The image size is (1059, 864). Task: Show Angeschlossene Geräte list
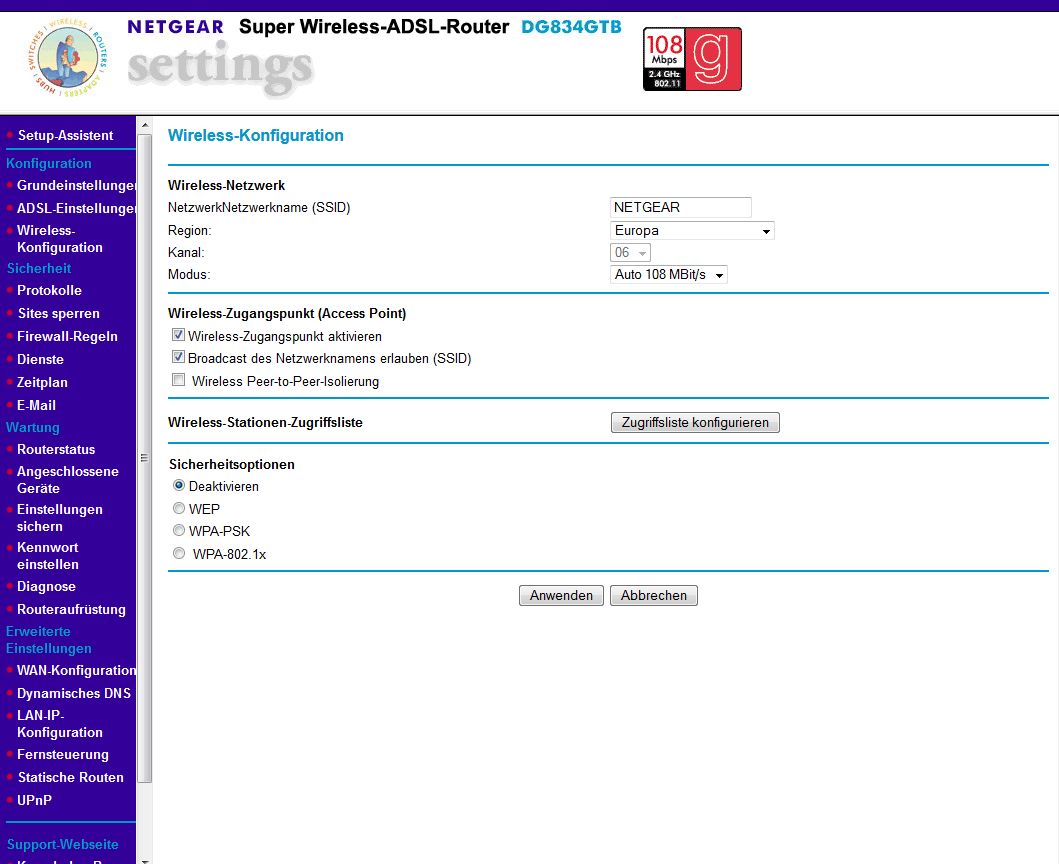68,480
